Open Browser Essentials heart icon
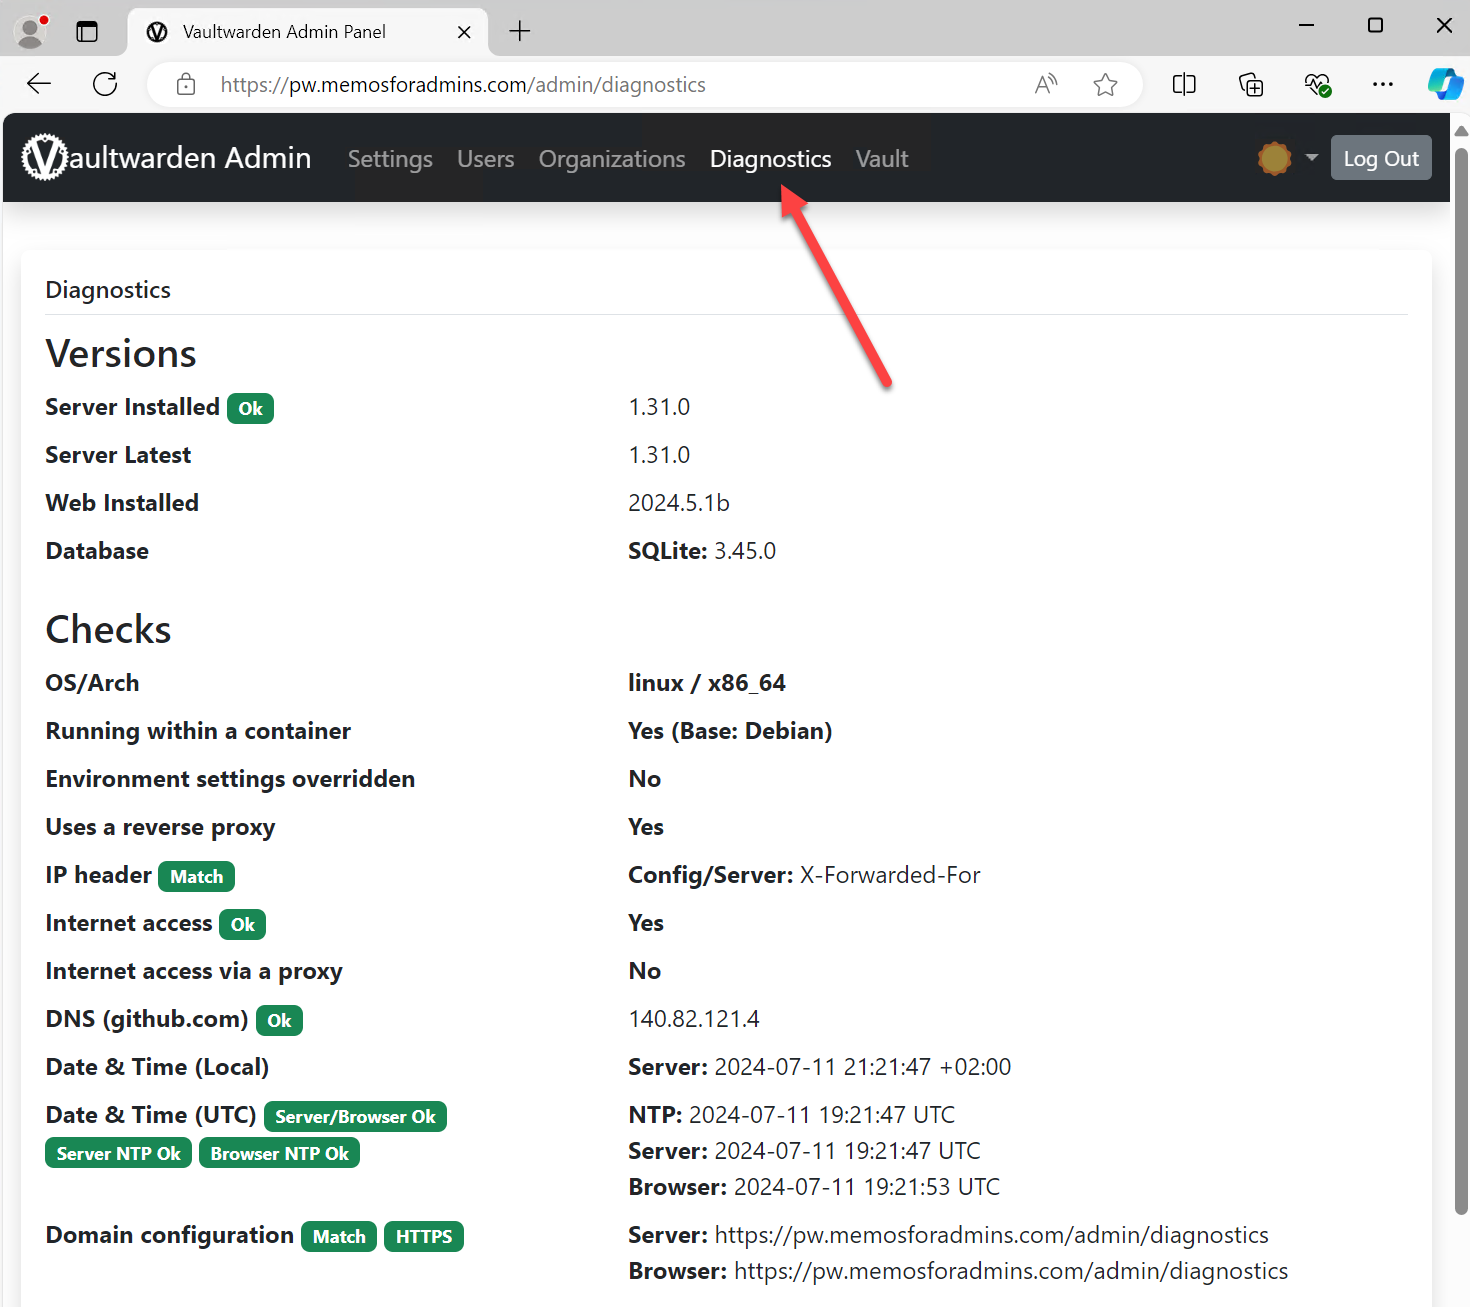 (1318, 85)
